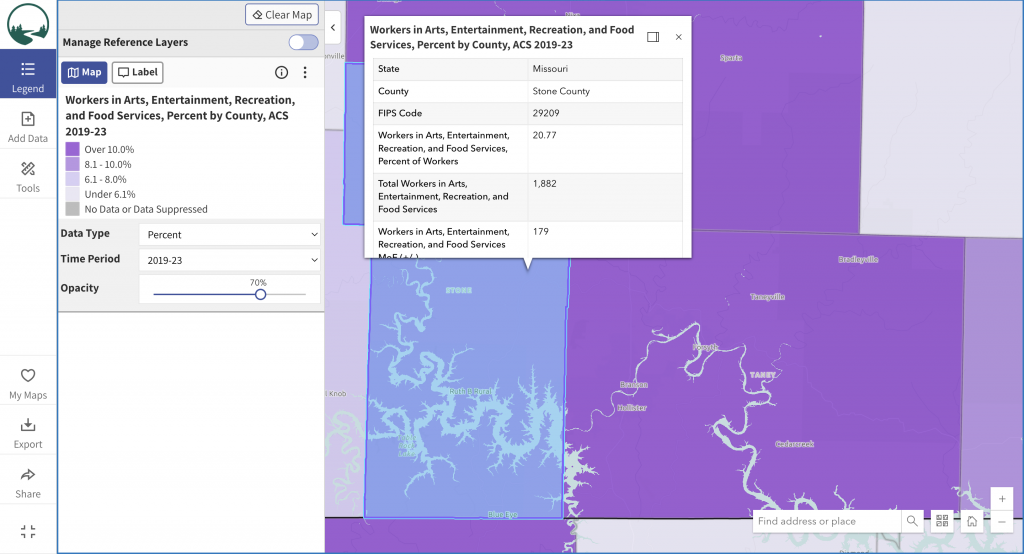1024x554 pixels.
Task: Open the Time Period dropdown
Action: point(230,260)
